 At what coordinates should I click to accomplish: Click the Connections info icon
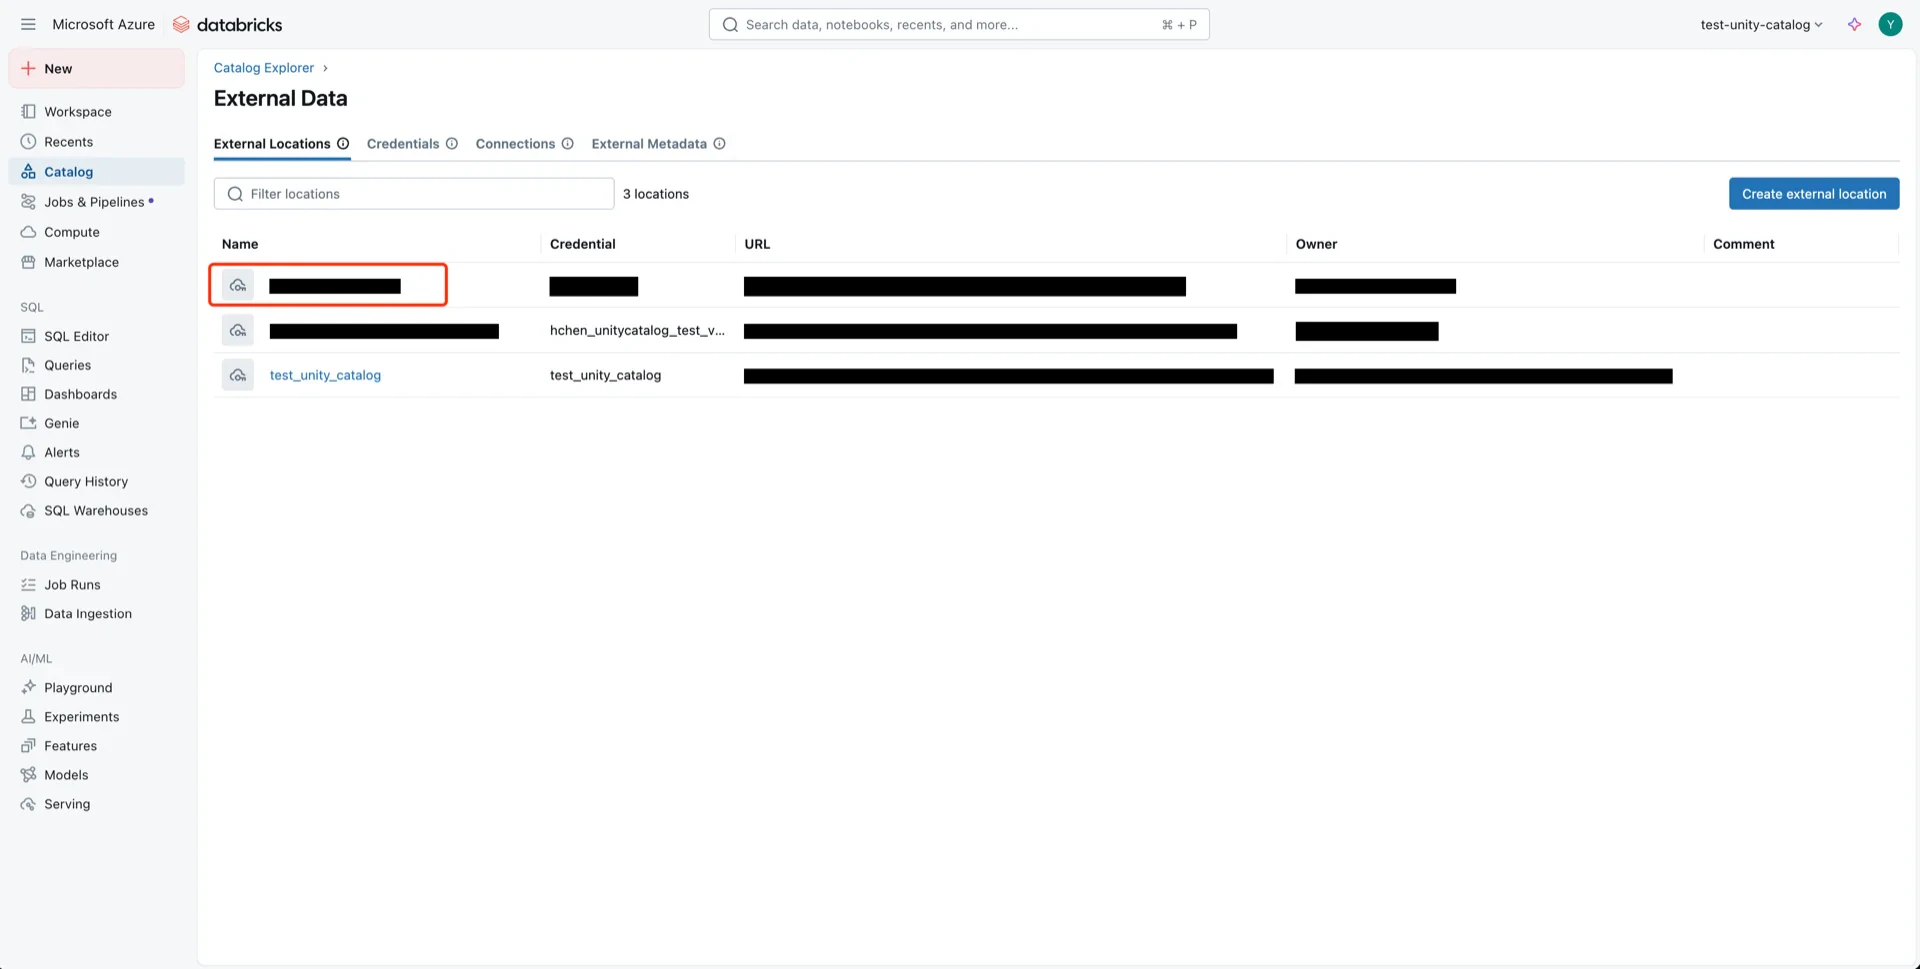(567, 143)
